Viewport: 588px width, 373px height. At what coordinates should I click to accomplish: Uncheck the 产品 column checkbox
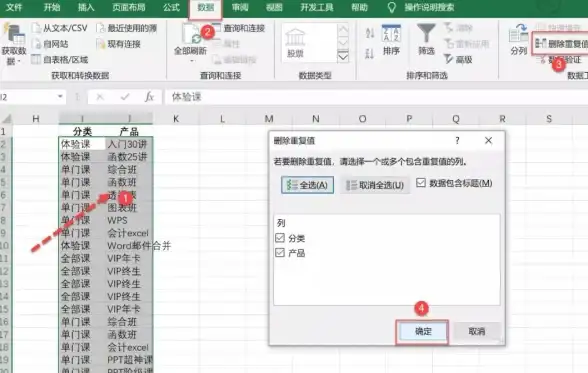[x=280, y=253]
